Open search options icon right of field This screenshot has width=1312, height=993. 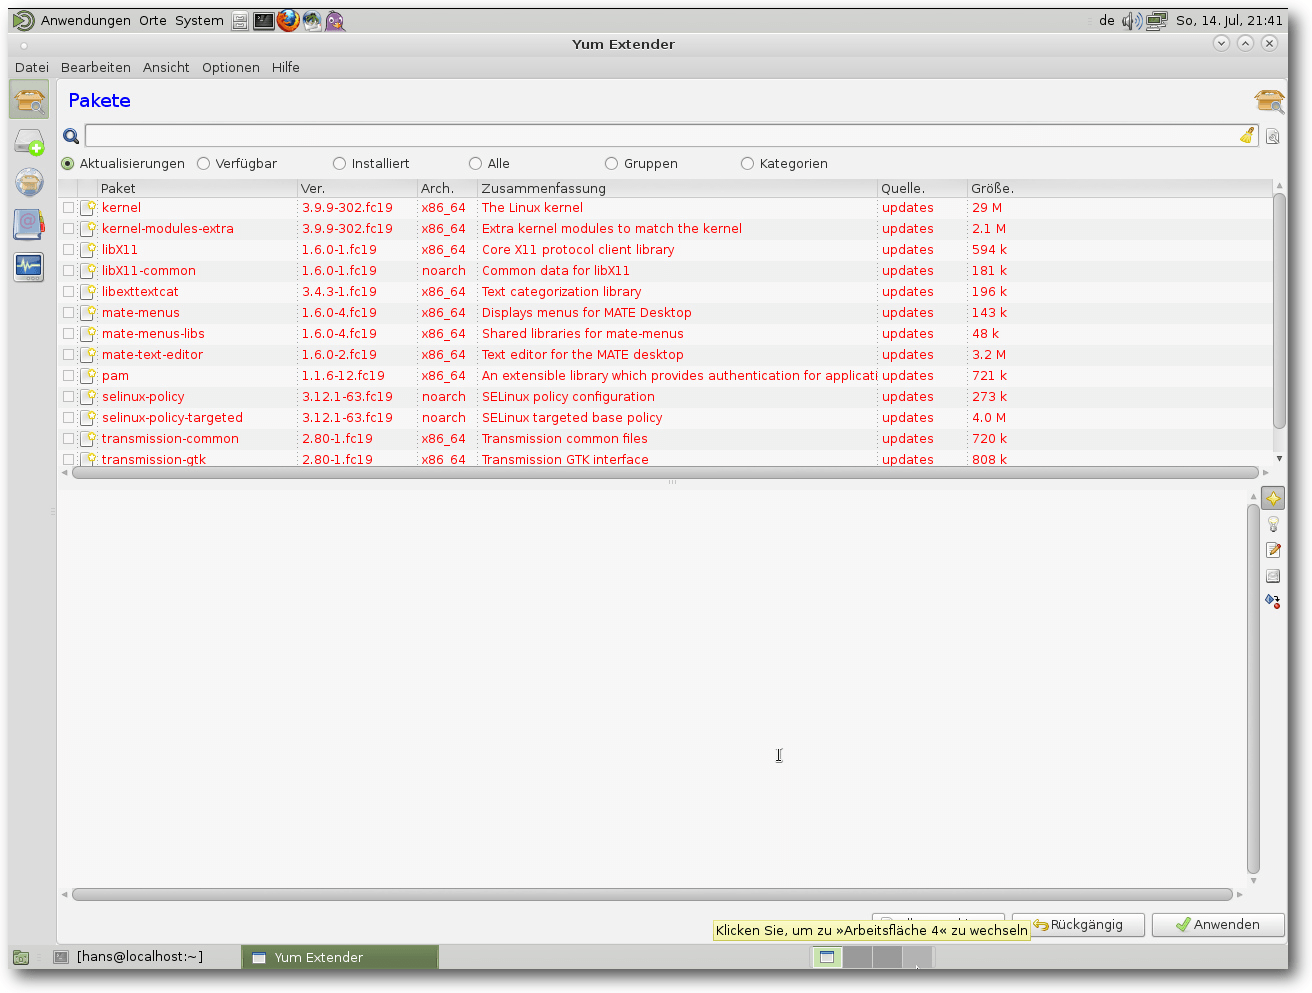point(1273,136)
